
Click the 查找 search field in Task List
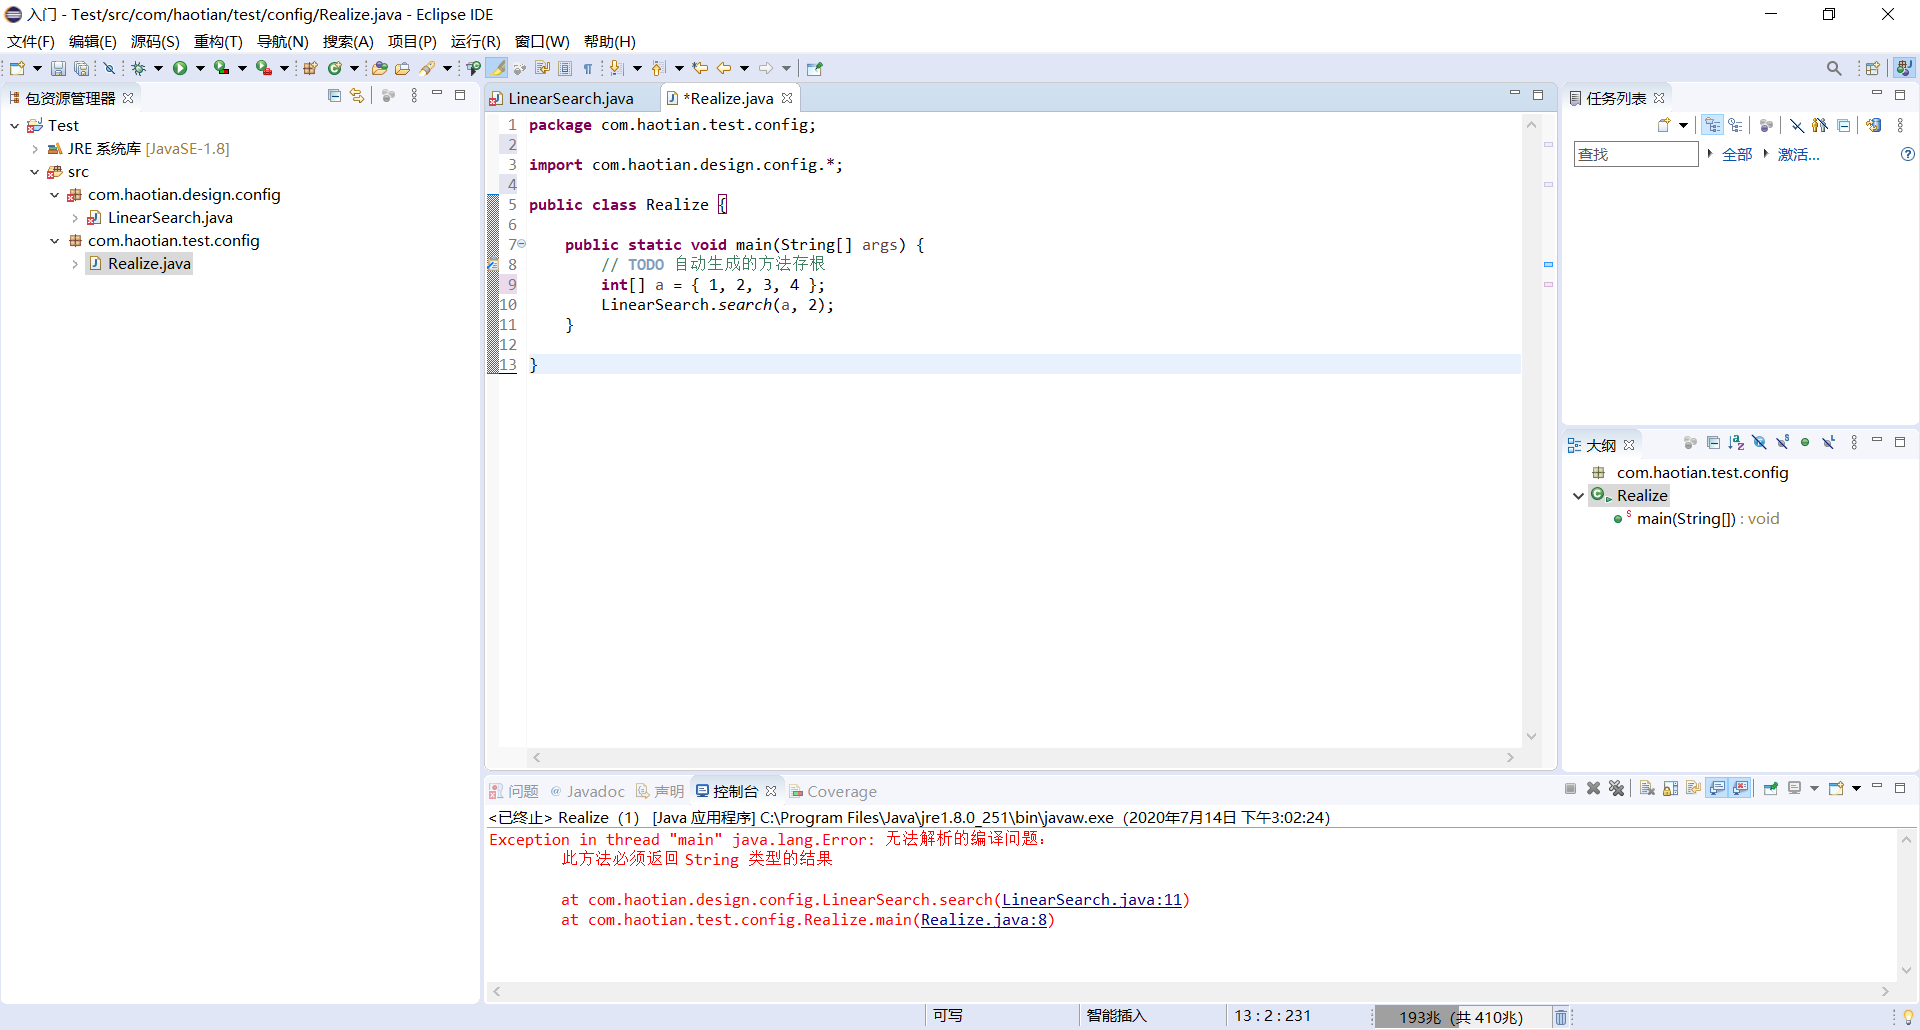(x=1636, y=154)
